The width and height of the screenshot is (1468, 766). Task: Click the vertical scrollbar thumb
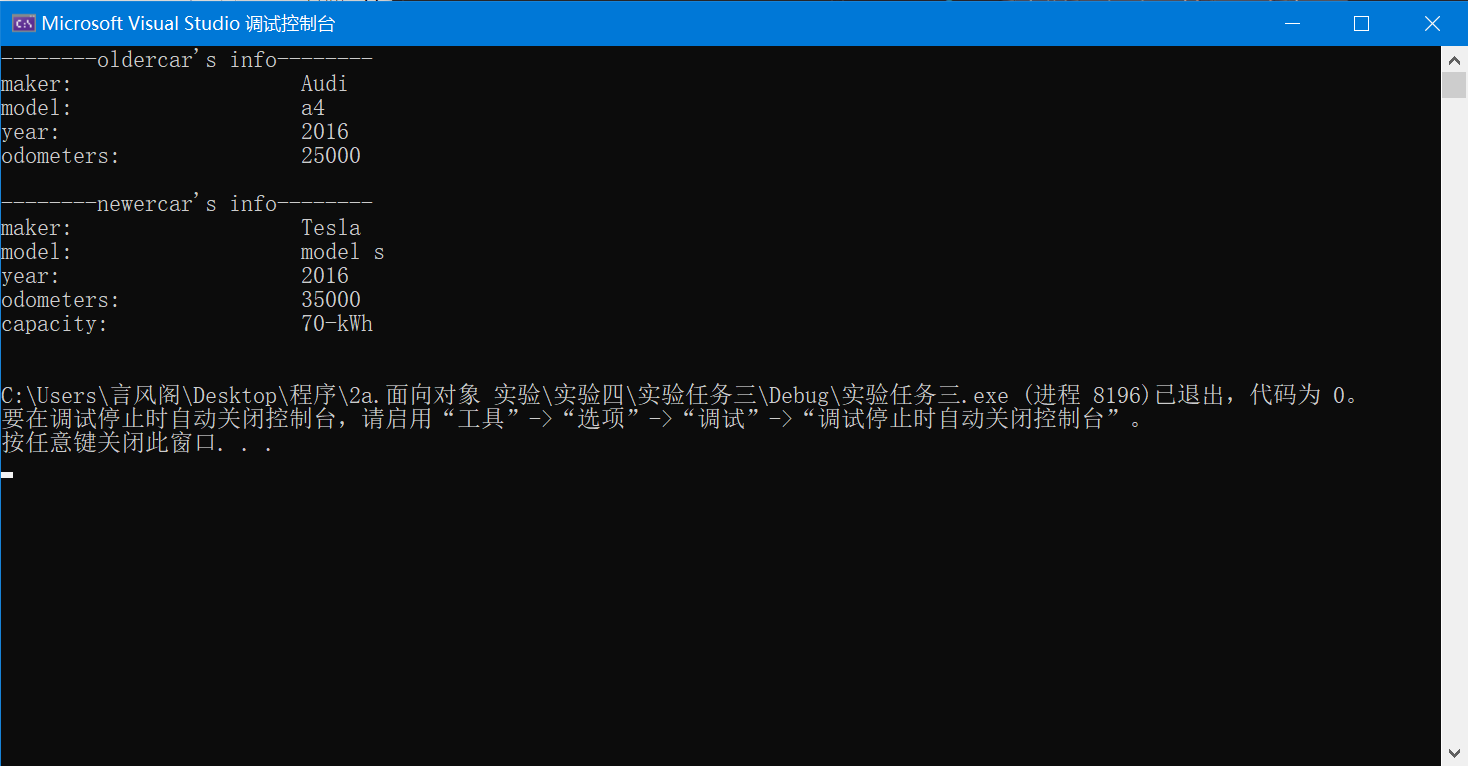[1454, 85]
